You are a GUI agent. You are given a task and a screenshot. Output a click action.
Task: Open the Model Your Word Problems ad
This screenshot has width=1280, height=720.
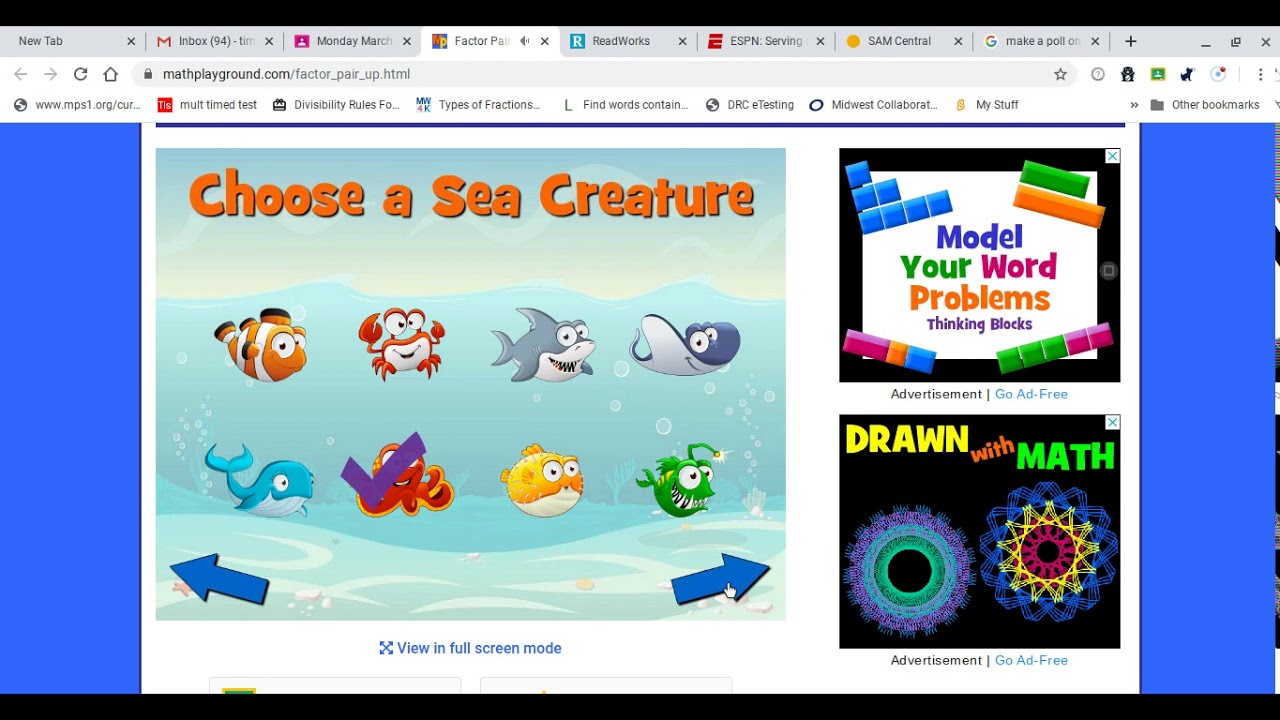click(x=980, y=265)
